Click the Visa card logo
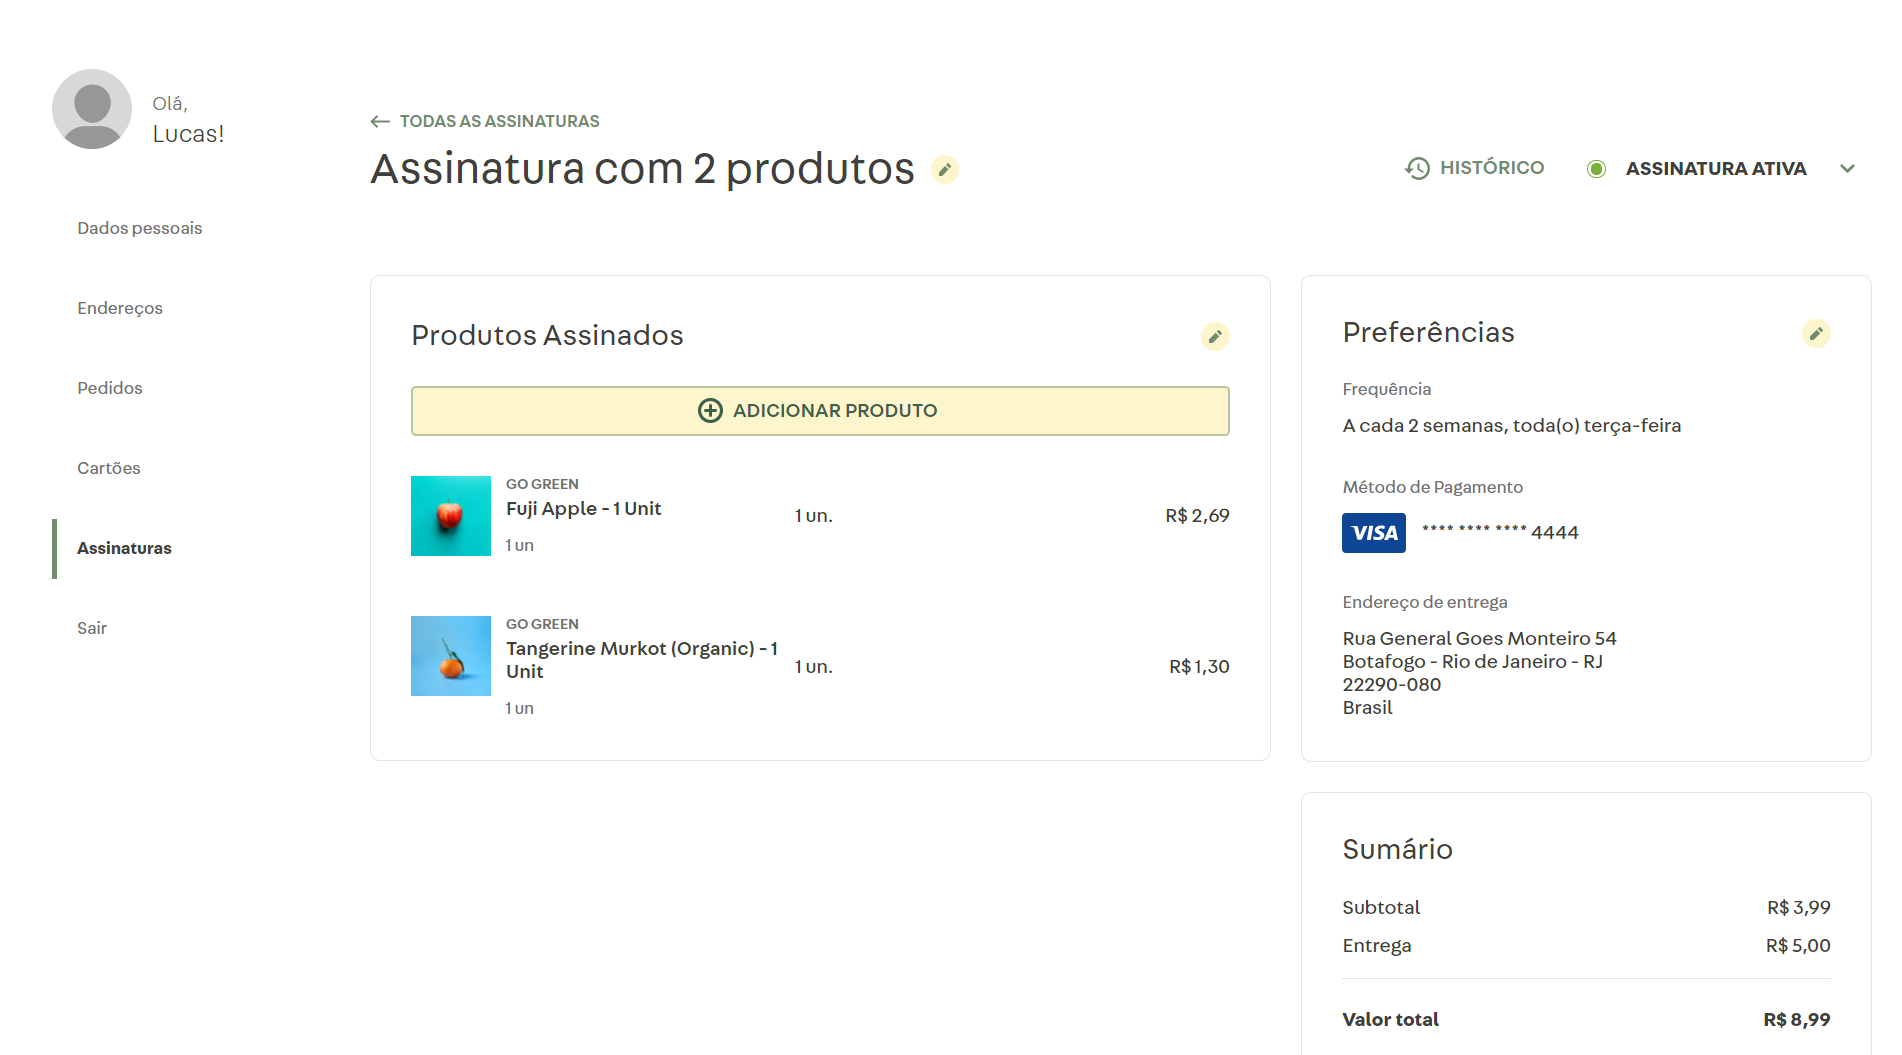Viewport: 1902px width, 1055px height. coord(1373,533)
